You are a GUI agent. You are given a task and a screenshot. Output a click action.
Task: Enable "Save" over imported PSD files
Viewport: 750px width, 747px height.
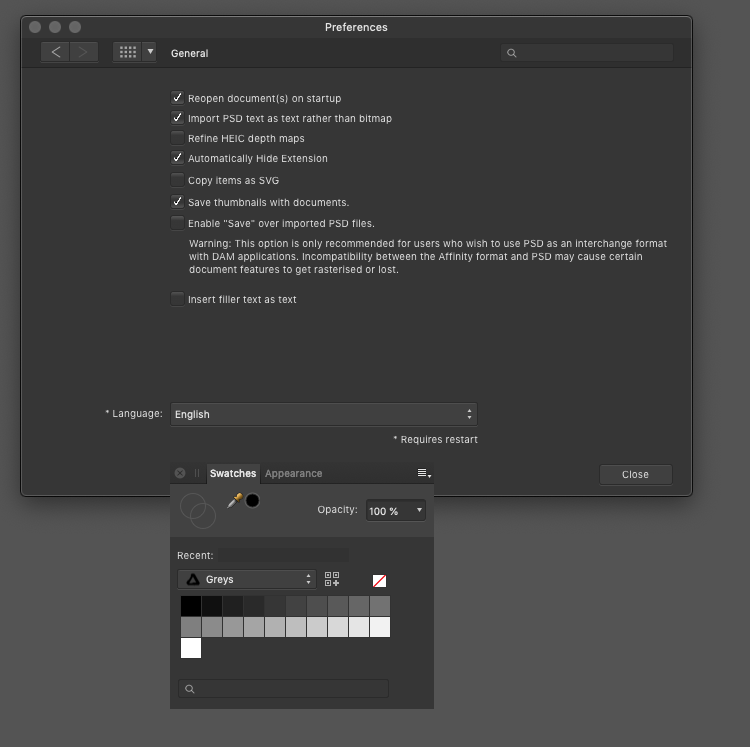click(x=177, y=223)
